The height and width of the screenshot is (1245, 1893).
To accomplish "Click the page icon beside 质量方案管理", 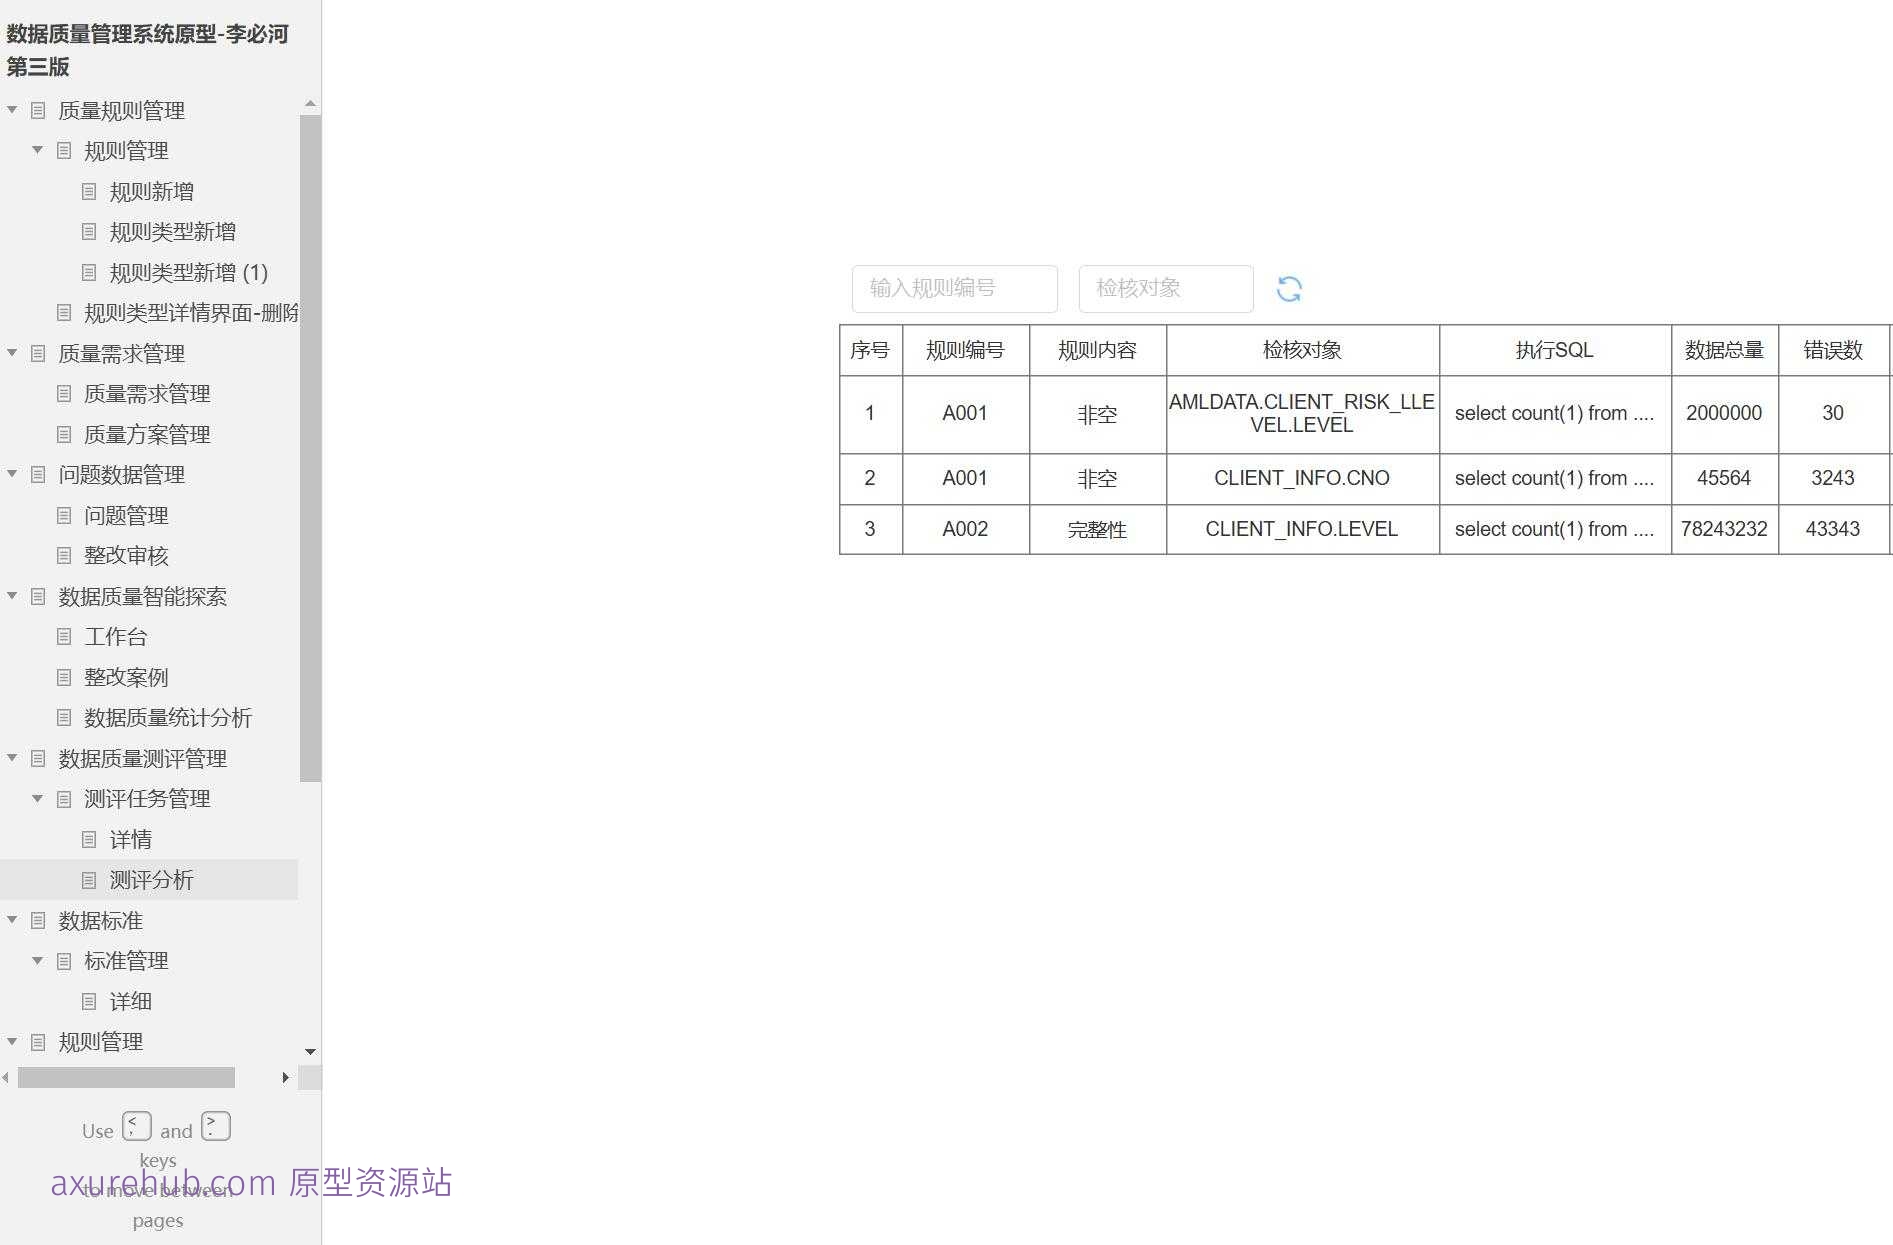I will [63, 434].
